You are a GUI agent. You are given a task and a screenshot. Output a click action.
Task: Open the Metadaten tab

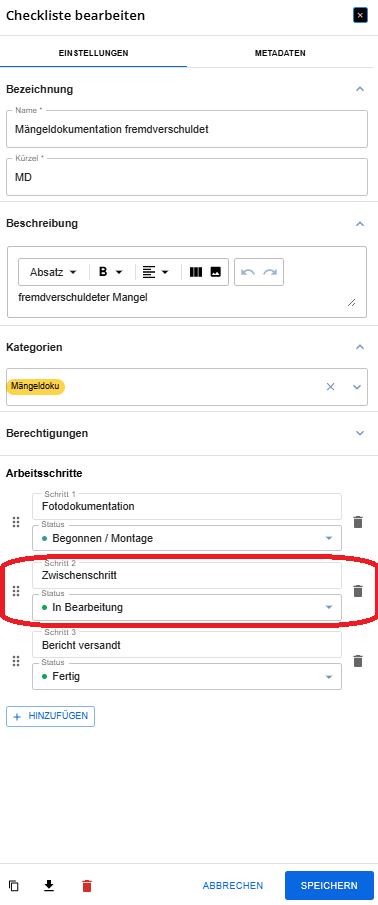pos(280,53)
